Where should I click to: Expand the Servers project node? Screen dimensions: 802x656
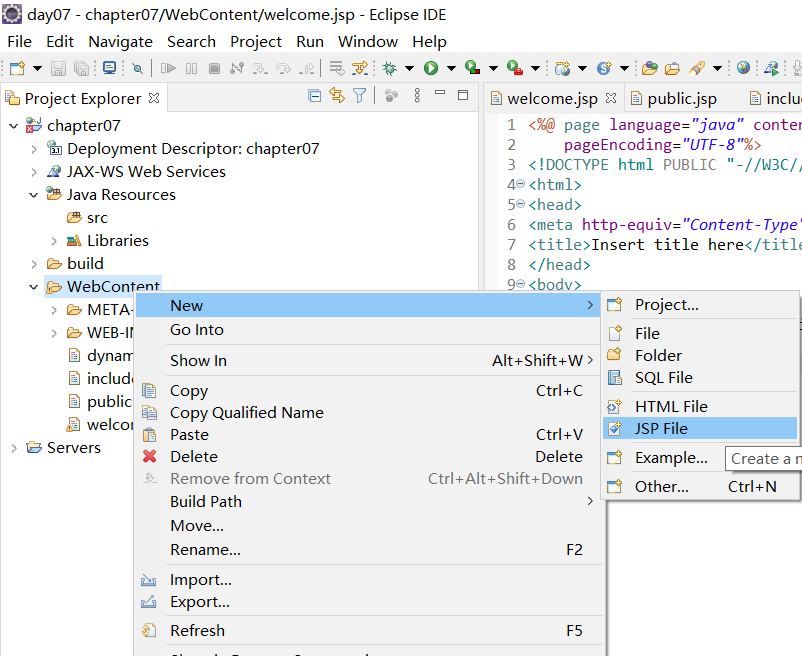click(14, 448)
